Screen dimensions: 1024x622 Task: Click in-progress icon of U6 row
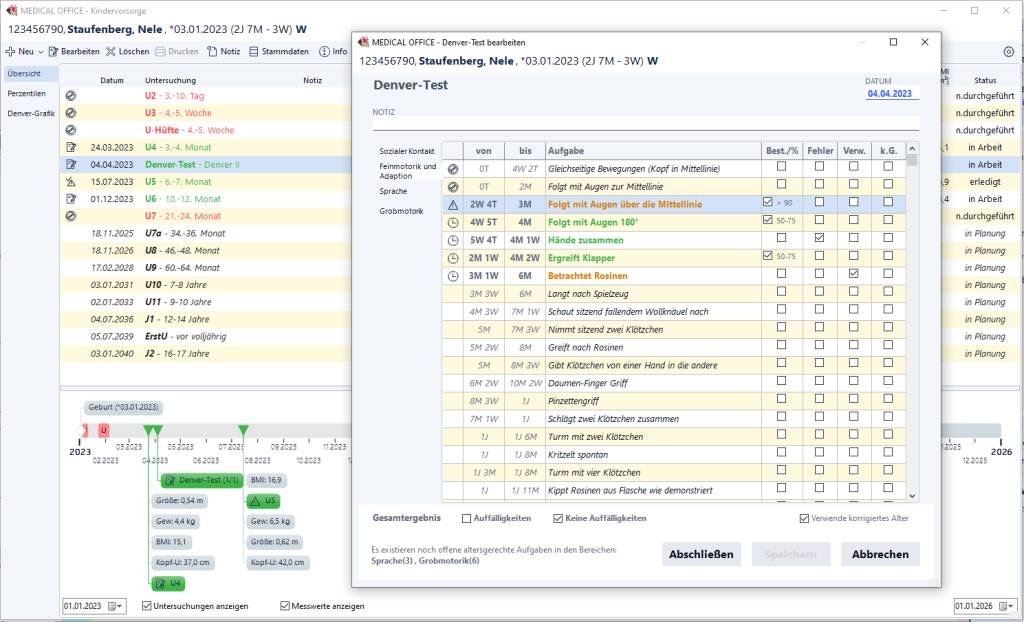pyautogui.click(x=71, y=199)
